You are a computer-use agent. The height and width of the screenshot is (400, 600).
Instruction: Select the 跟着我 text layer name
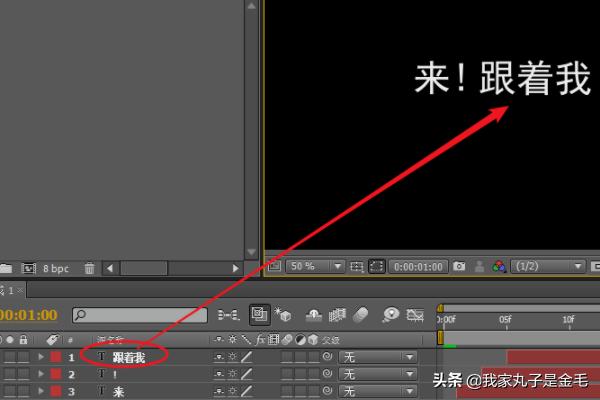[129, 358]
